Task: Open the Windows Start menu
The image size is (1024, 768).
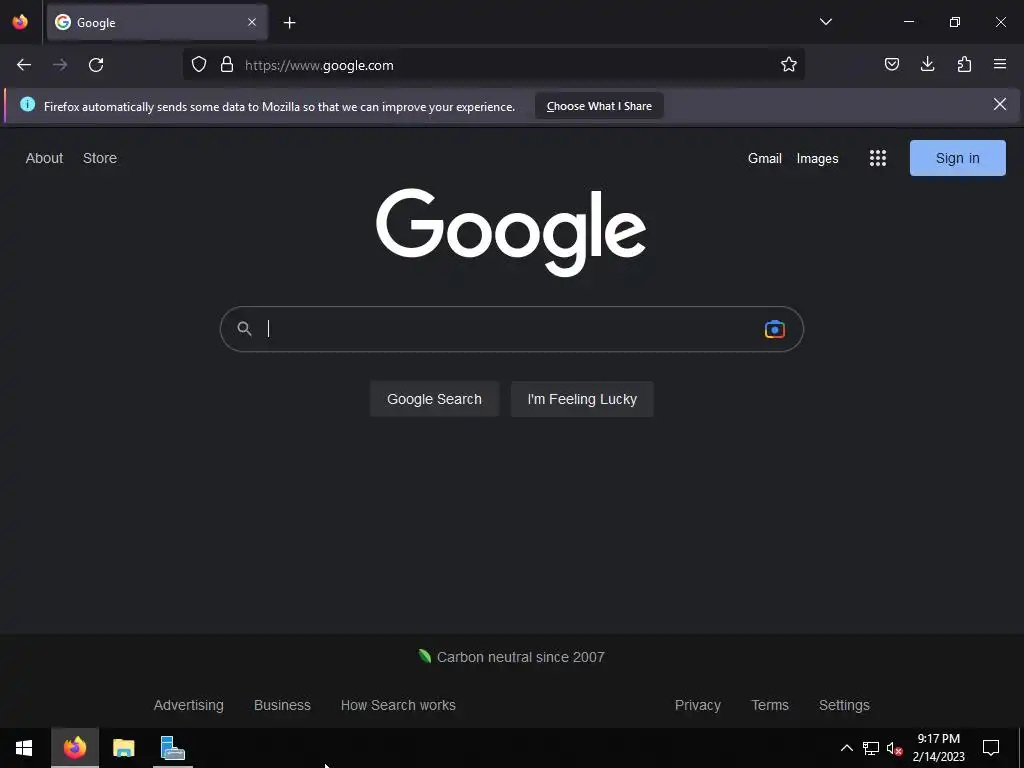Action: [24, 748]
